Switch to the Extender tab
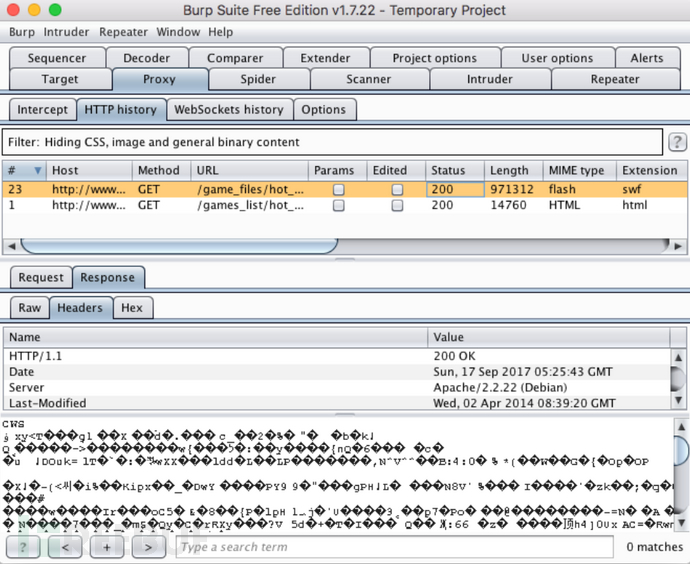The image size is (690, 564). tap(325, 58)
